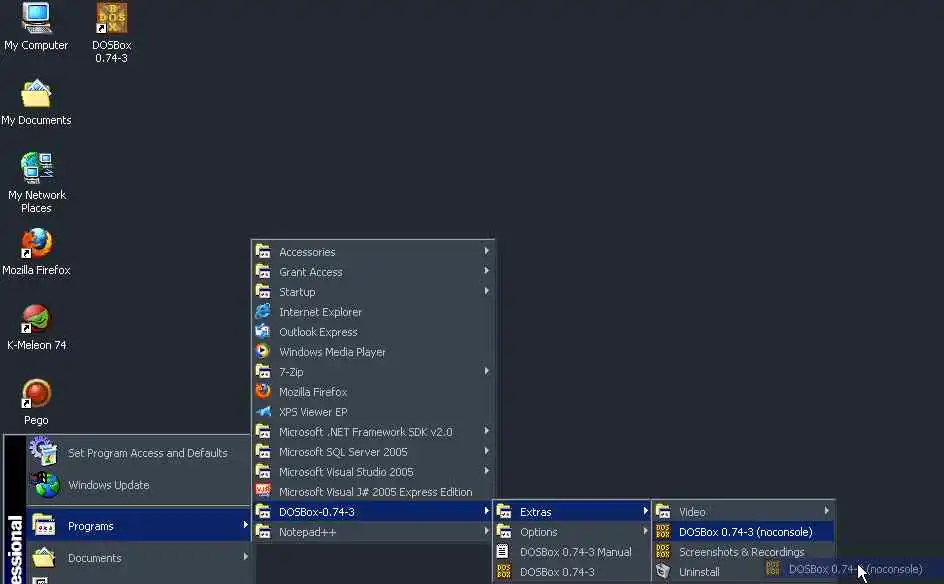Expand the Microsoft SQL Server 2005 arrow
This screenshot has height=584, width=944.
[486, 451]
